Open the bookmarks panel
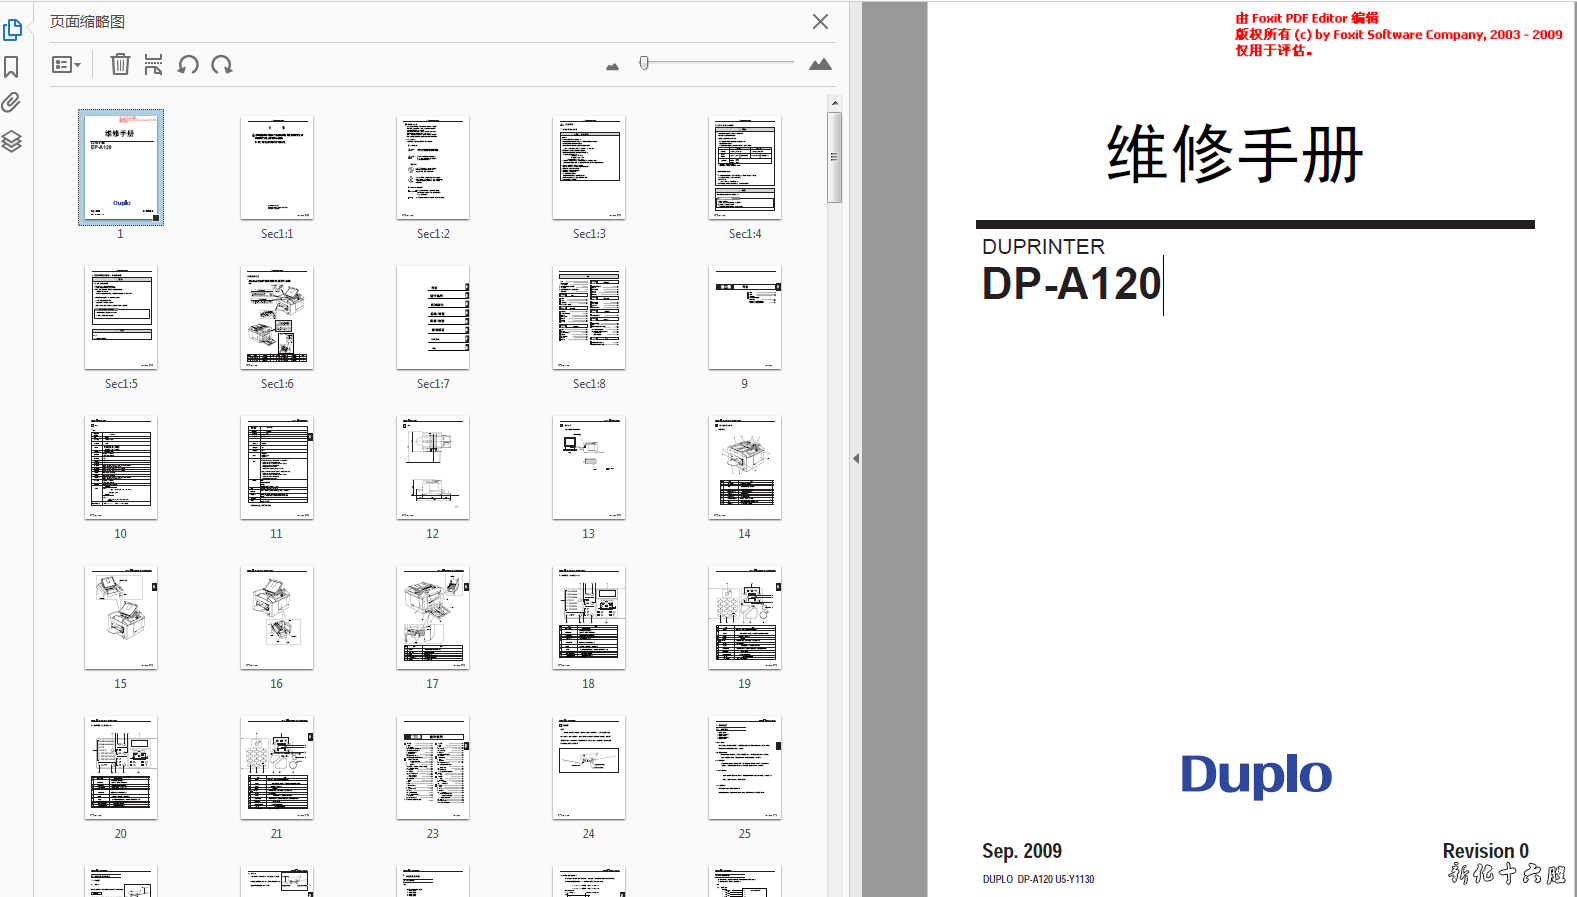Image resolution: width=1577 pixels, height=897 pixels. pos(12,67)
